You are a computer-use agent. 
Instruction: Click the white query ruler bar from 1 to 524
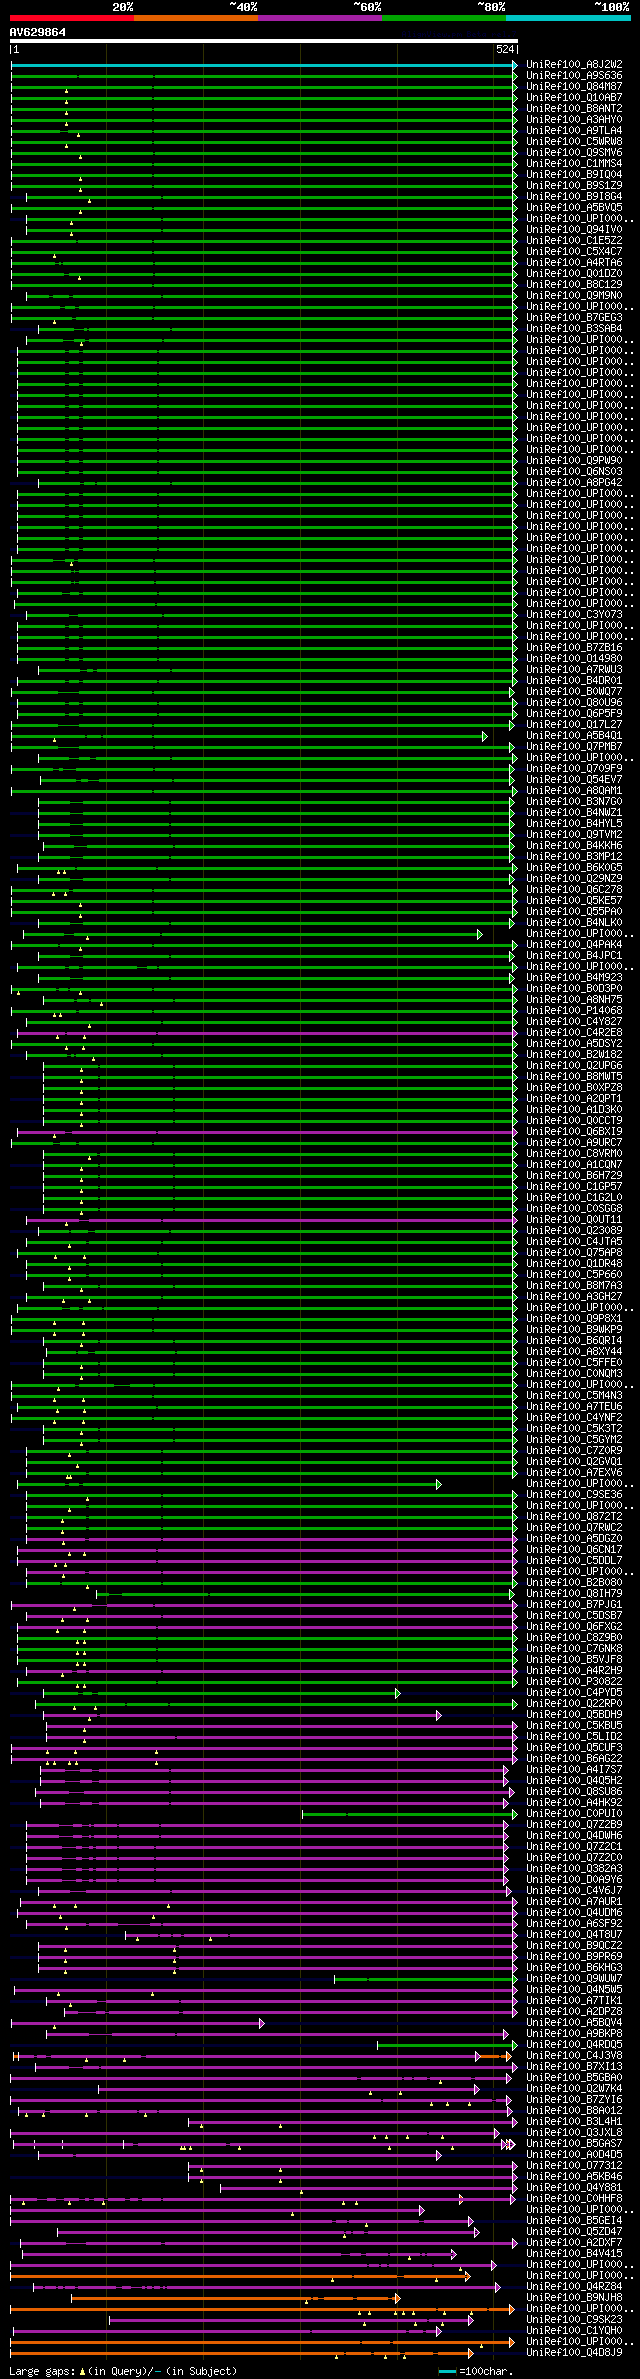(264, 41)
